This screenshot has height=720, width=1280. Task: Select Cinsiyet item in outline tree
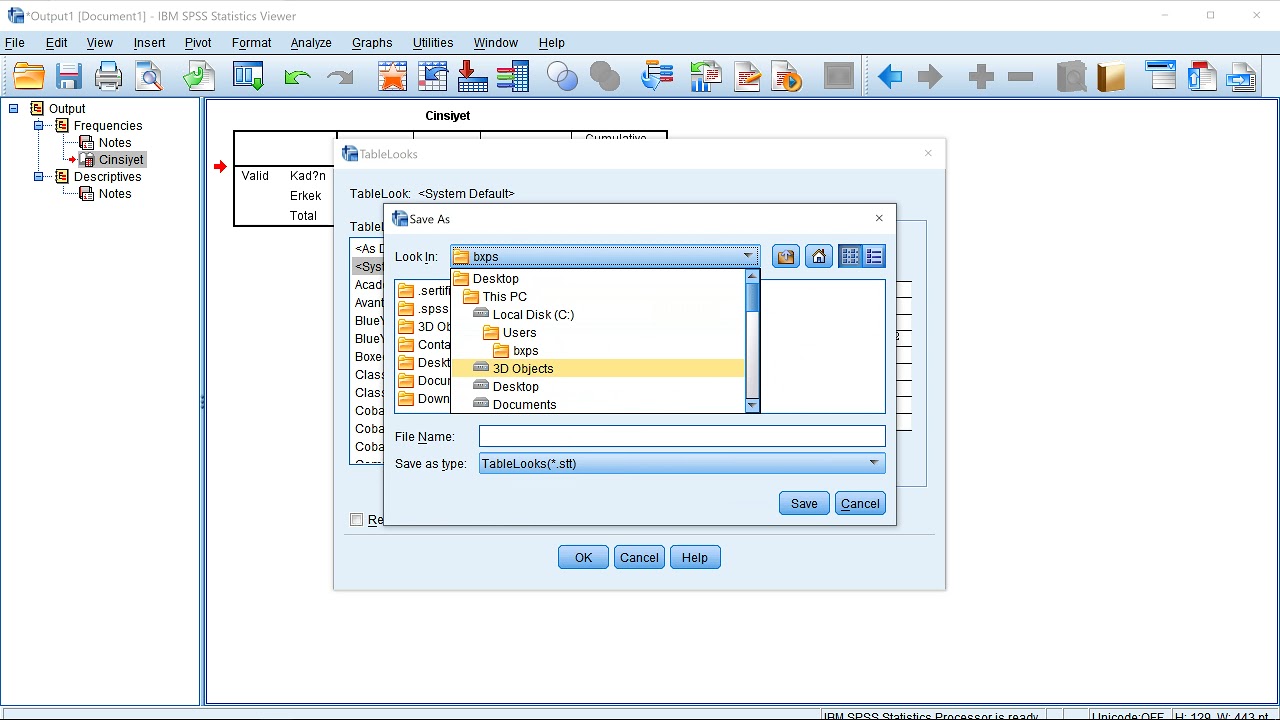(121, 160)
